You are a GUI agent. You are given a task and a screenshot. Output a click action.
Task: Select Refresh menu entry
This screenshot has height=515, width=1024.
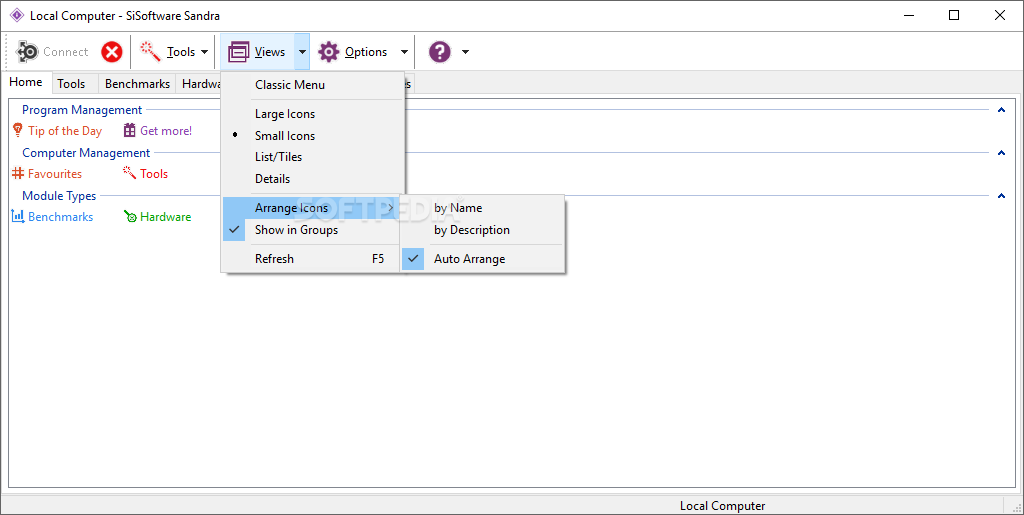click(312, 258)
